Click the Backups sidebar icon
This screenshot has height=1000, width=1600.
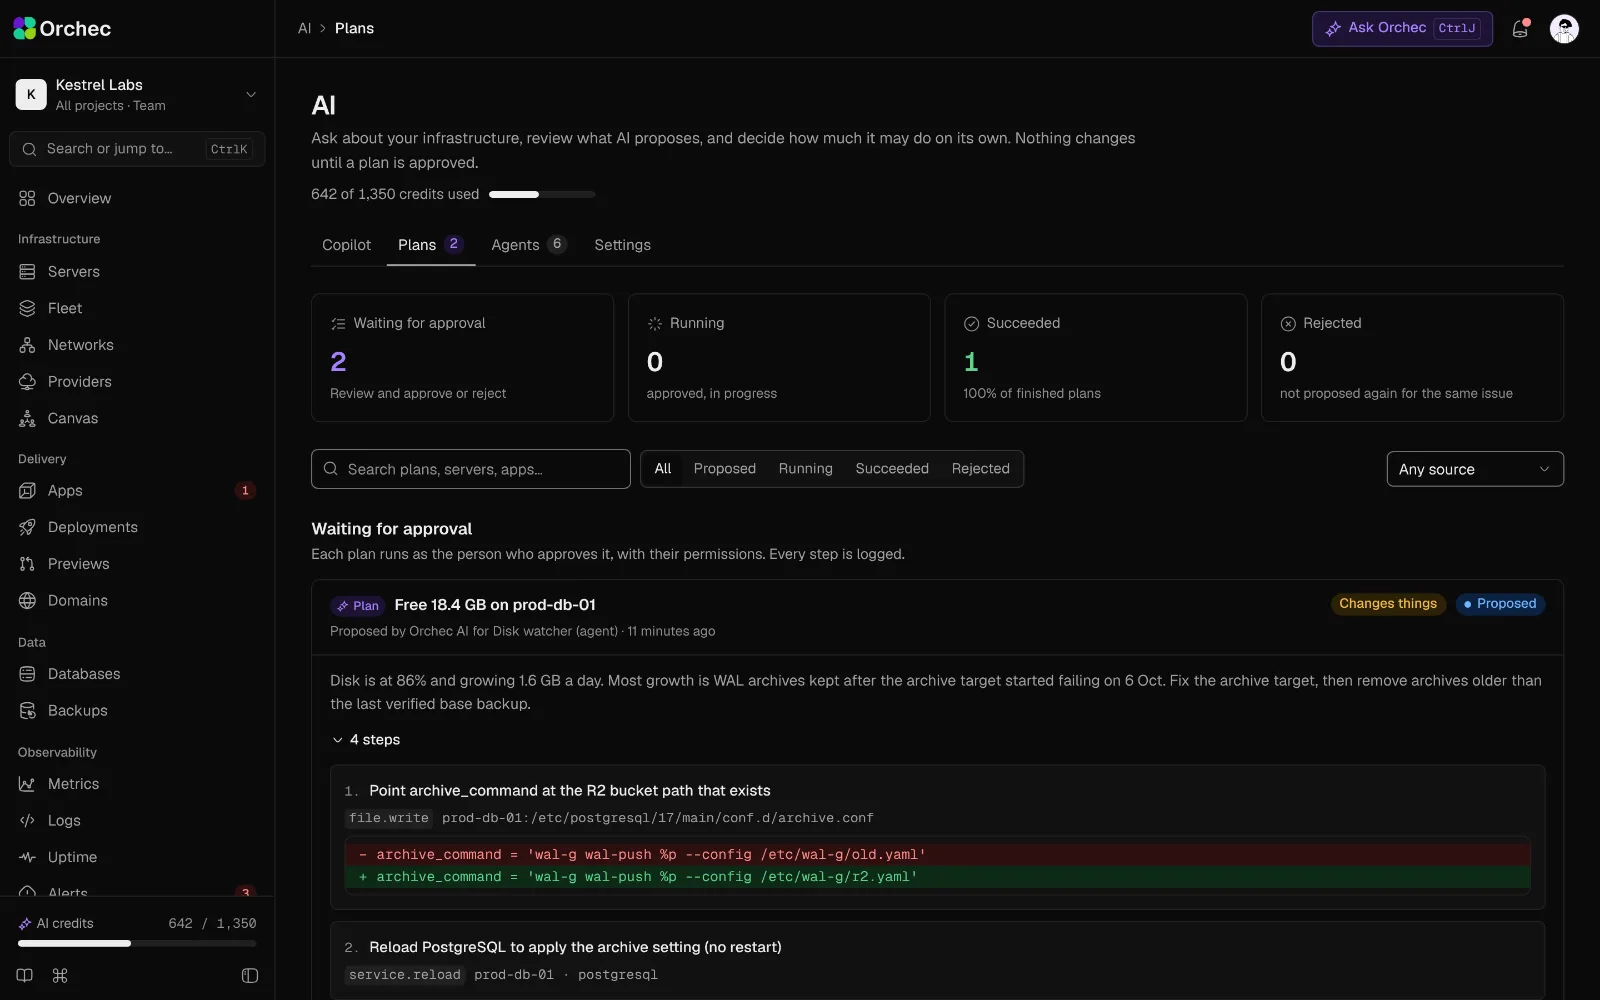(x=27, y=711)
